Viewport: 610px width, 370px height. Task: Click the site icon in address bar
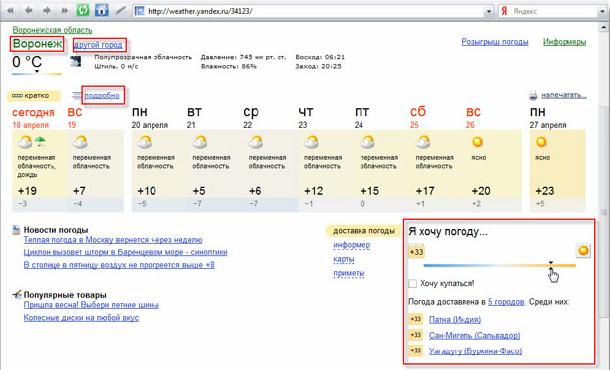tap(139, 11)
